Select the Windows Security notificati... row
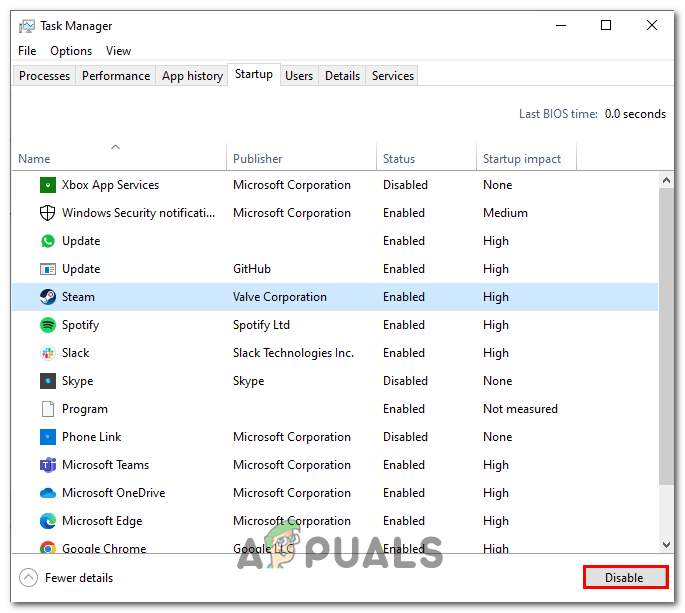Viewport: 685px width, 613px height. click(x=335, y=213)
